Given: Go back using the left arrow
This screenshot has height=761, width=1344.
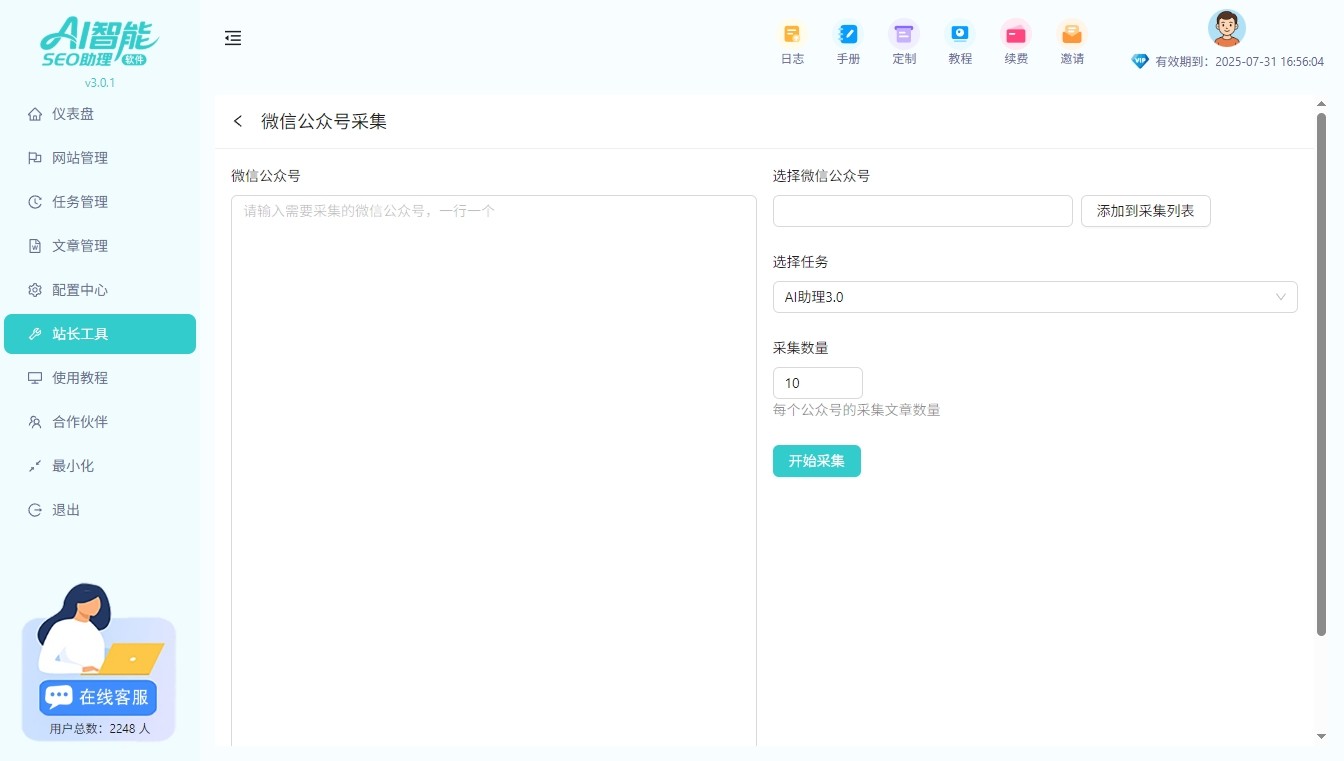Looking at the screenshot, I should (x=238, y=121).
